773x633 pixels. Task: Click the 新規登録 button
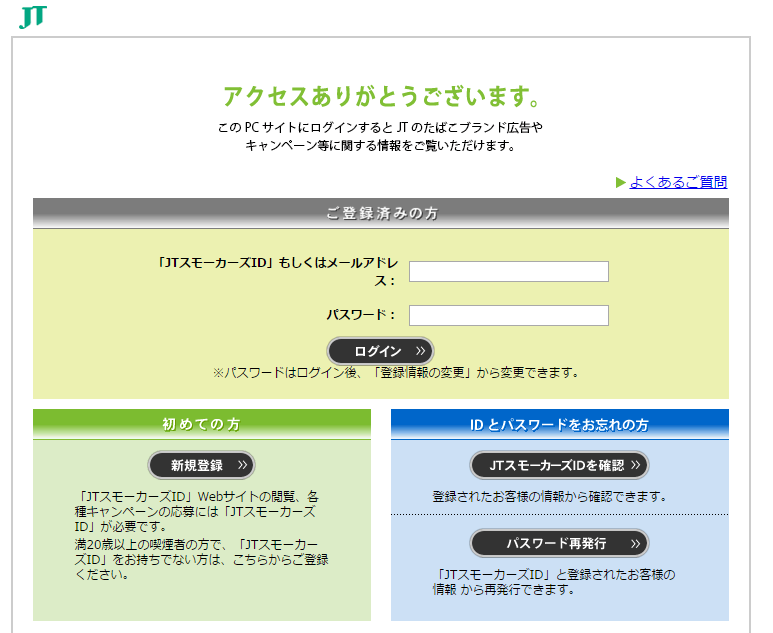click(201, 465)
